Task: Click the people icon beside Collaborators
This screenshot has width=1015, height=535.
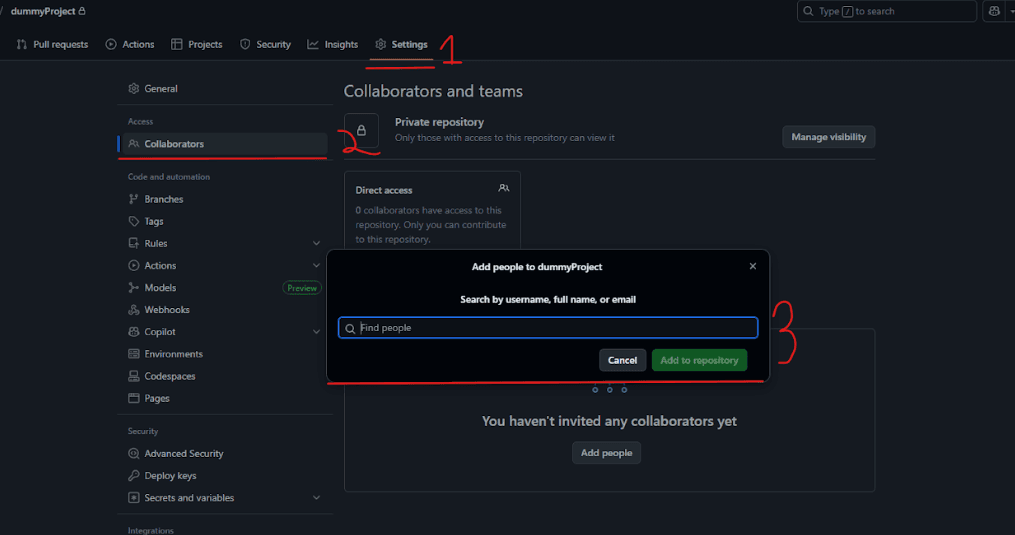Action: pyautogui.click(x=133, y=144)
